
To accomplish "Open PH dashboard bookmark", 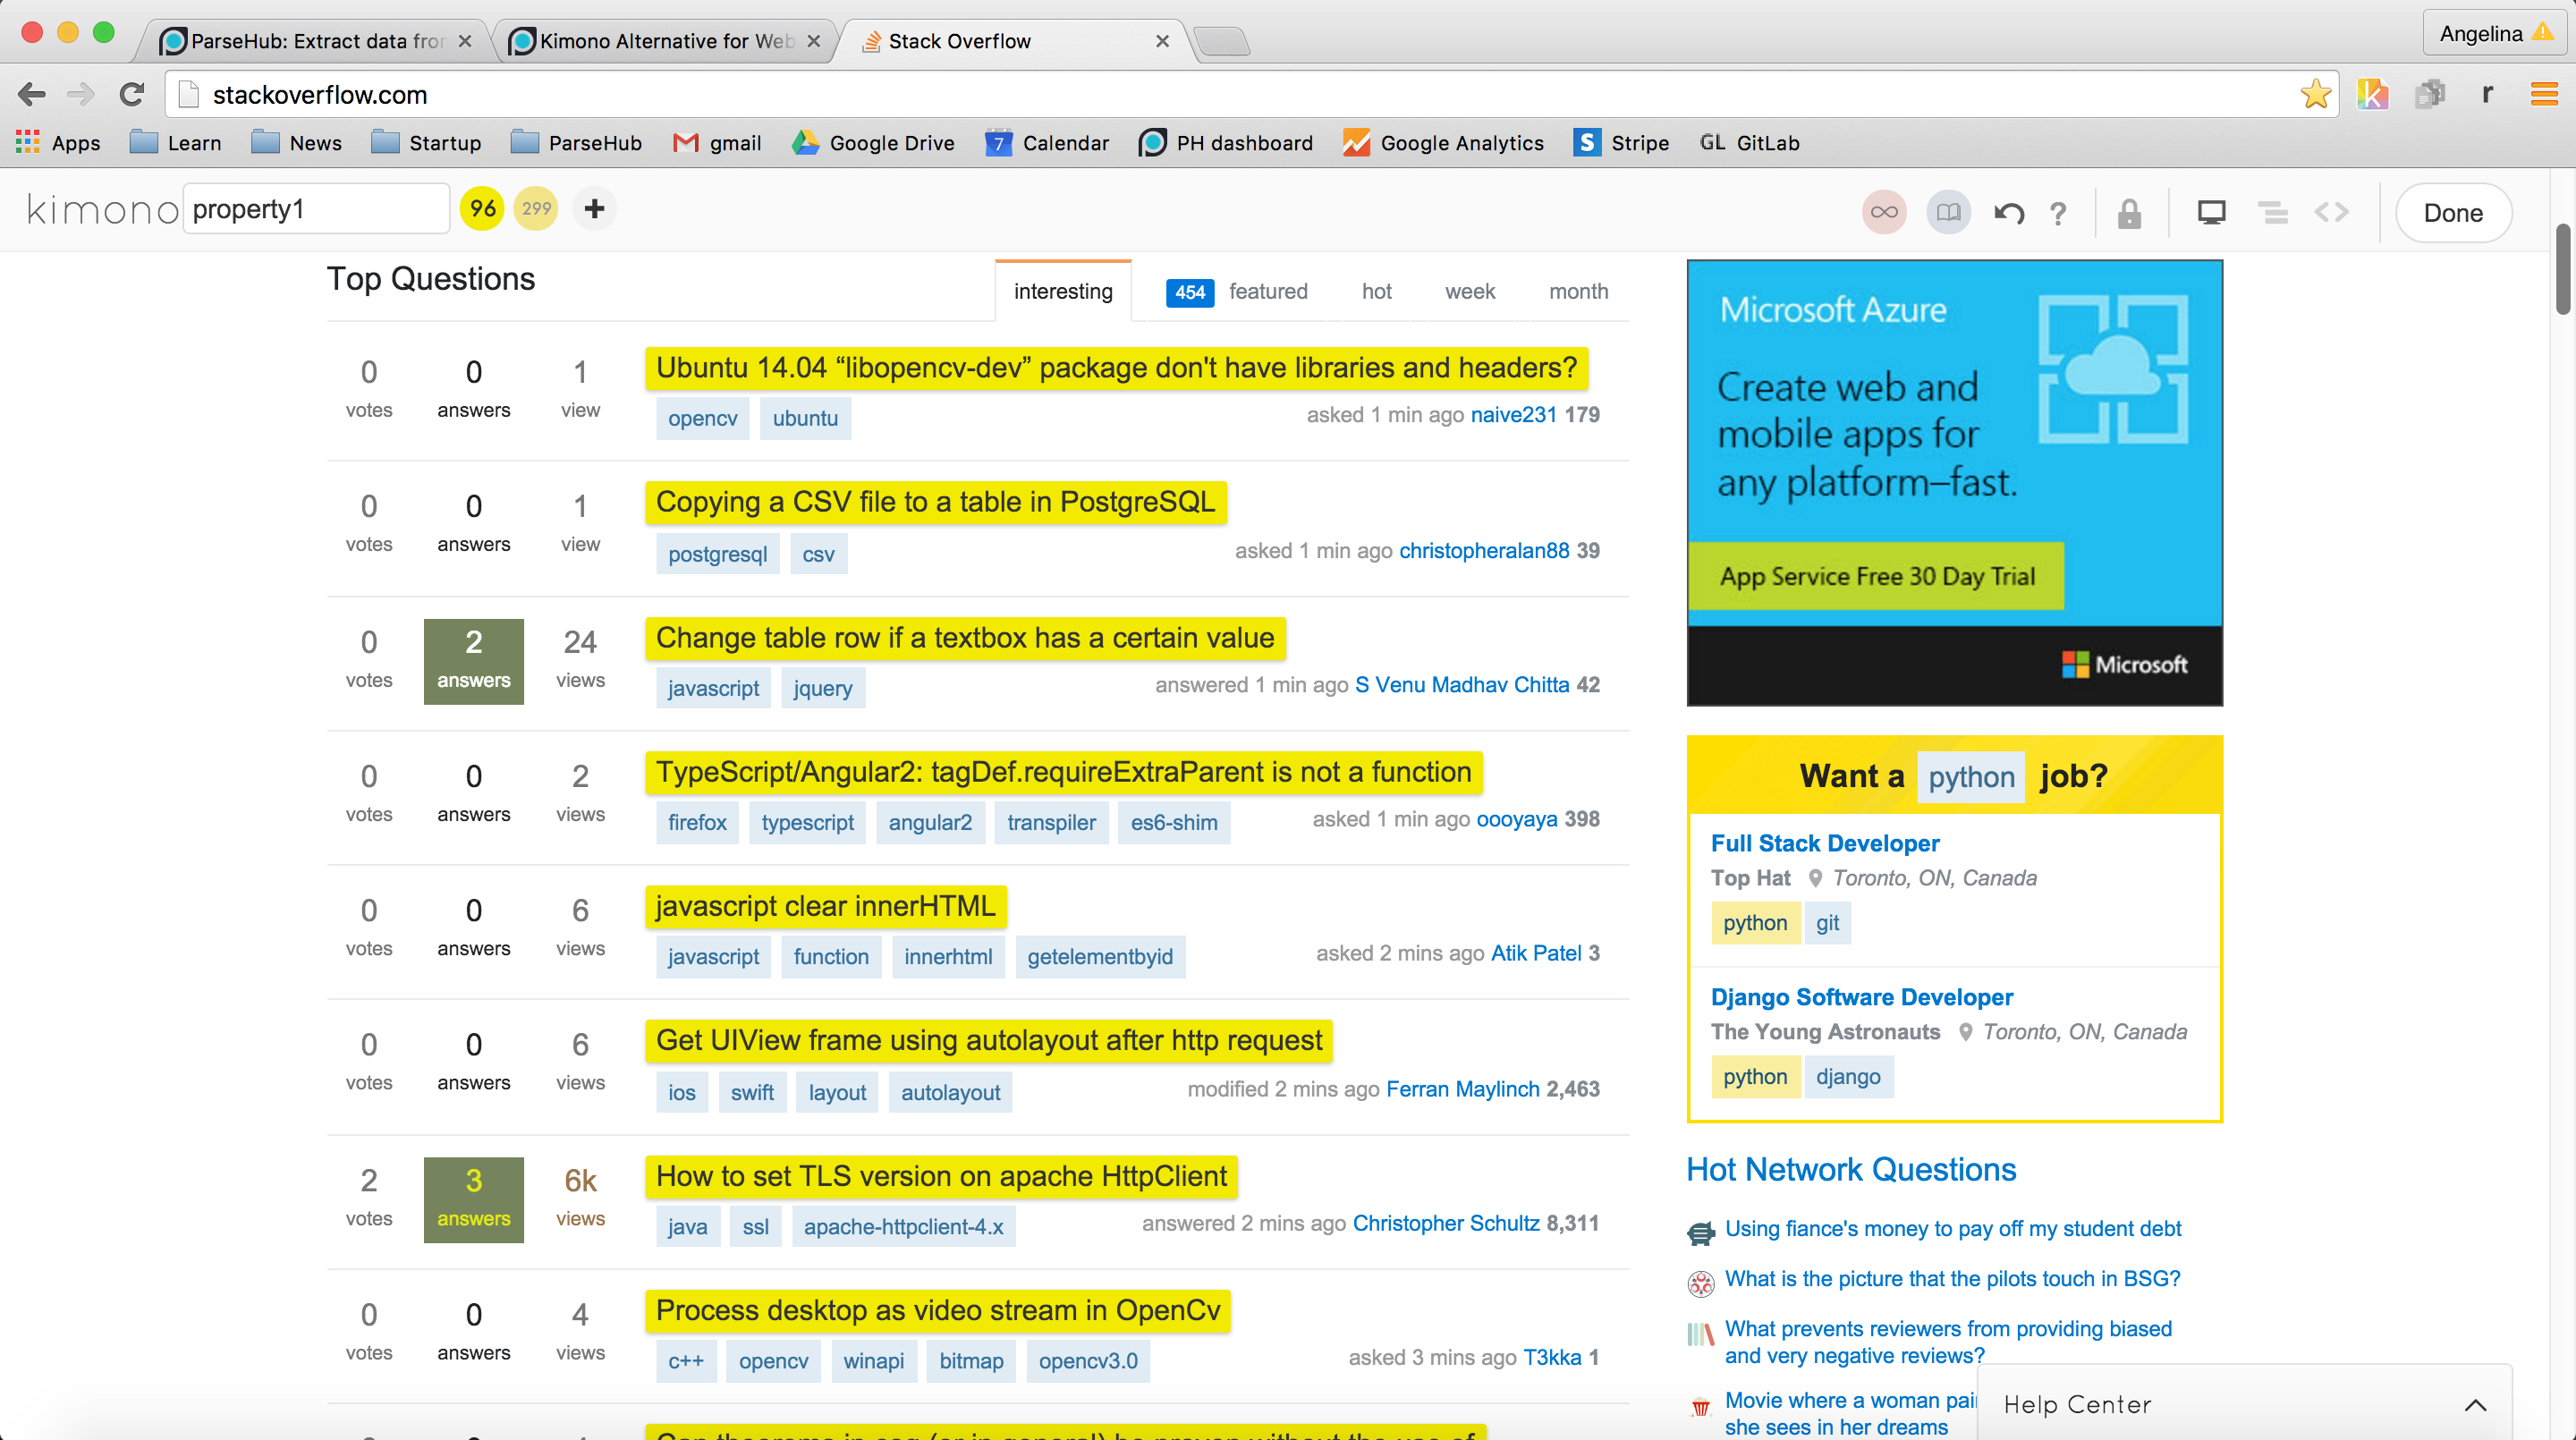I will pos(1226,143).
